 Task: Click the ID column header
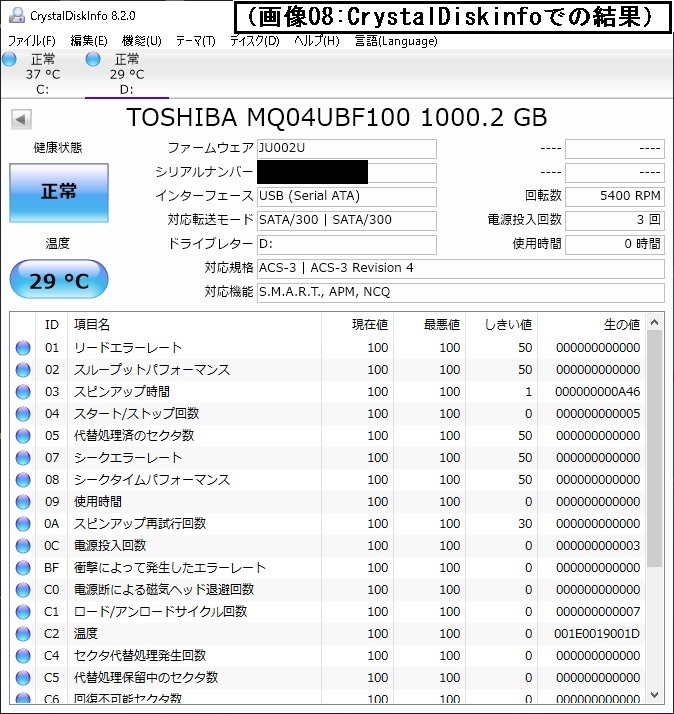coord(52,325)
